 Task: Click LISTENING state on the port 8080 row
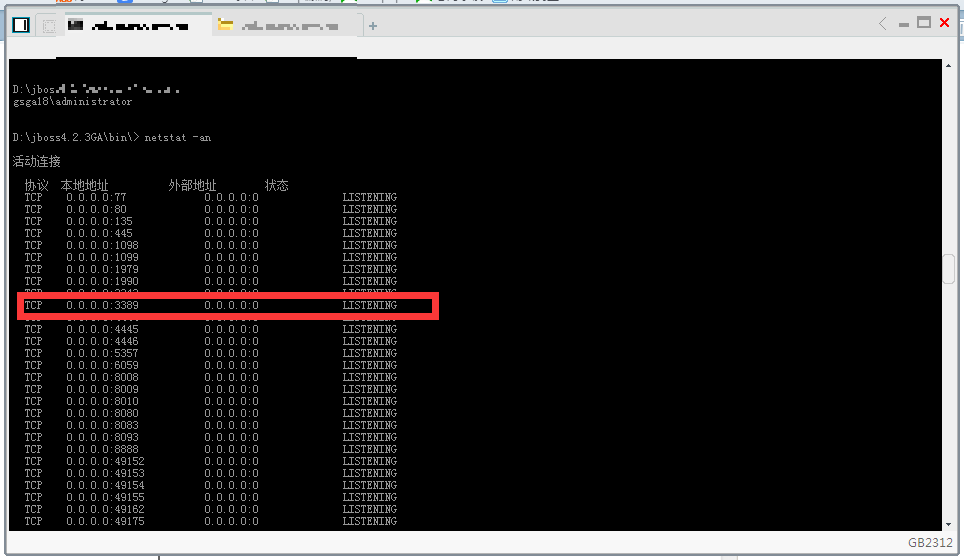[369, 413]
